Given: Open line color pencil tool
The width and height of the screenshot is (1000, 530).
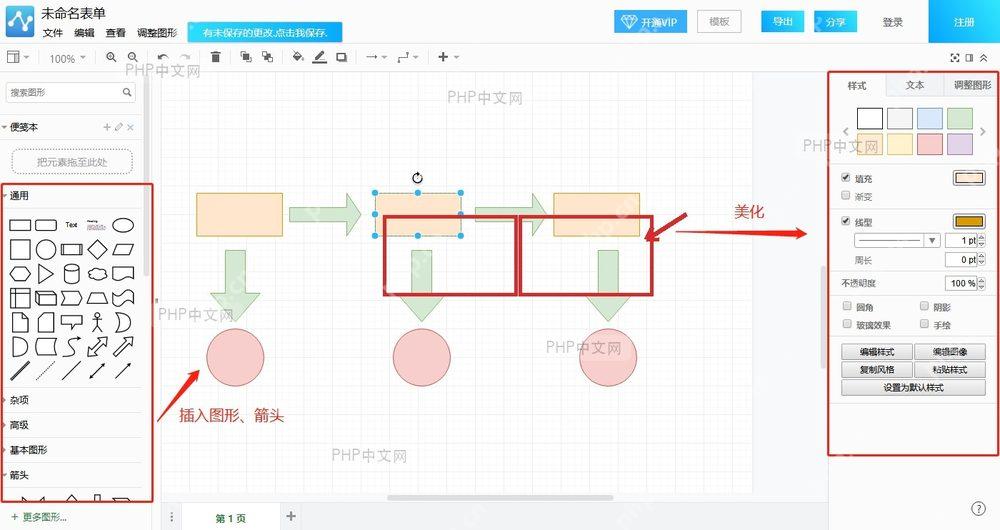Looking at the screenshot, I should pos(320,57).
